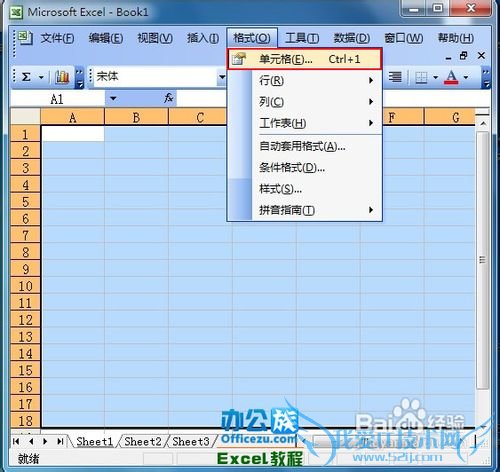Image resolution: width=500 pixels, height=472 pixels.
Task: Minimize the workbook window
Action: [448, 57]
